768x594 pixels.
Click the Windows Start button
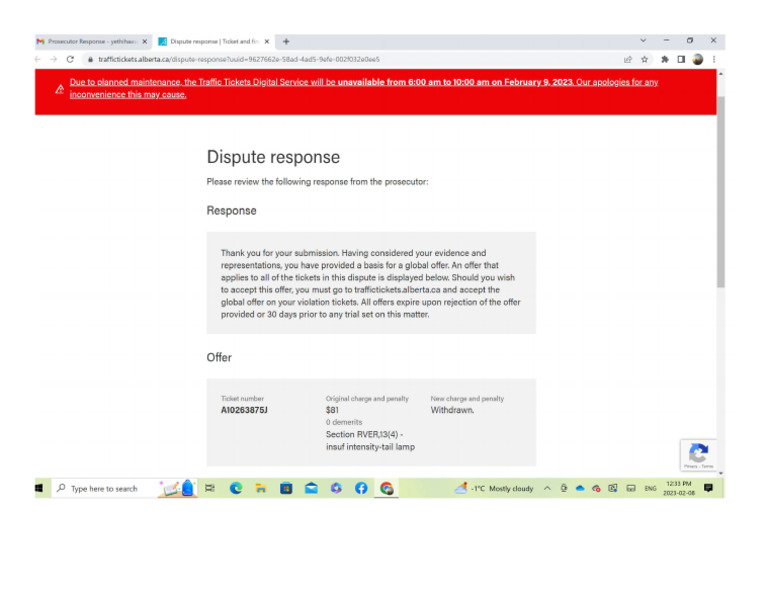[40, 488]
